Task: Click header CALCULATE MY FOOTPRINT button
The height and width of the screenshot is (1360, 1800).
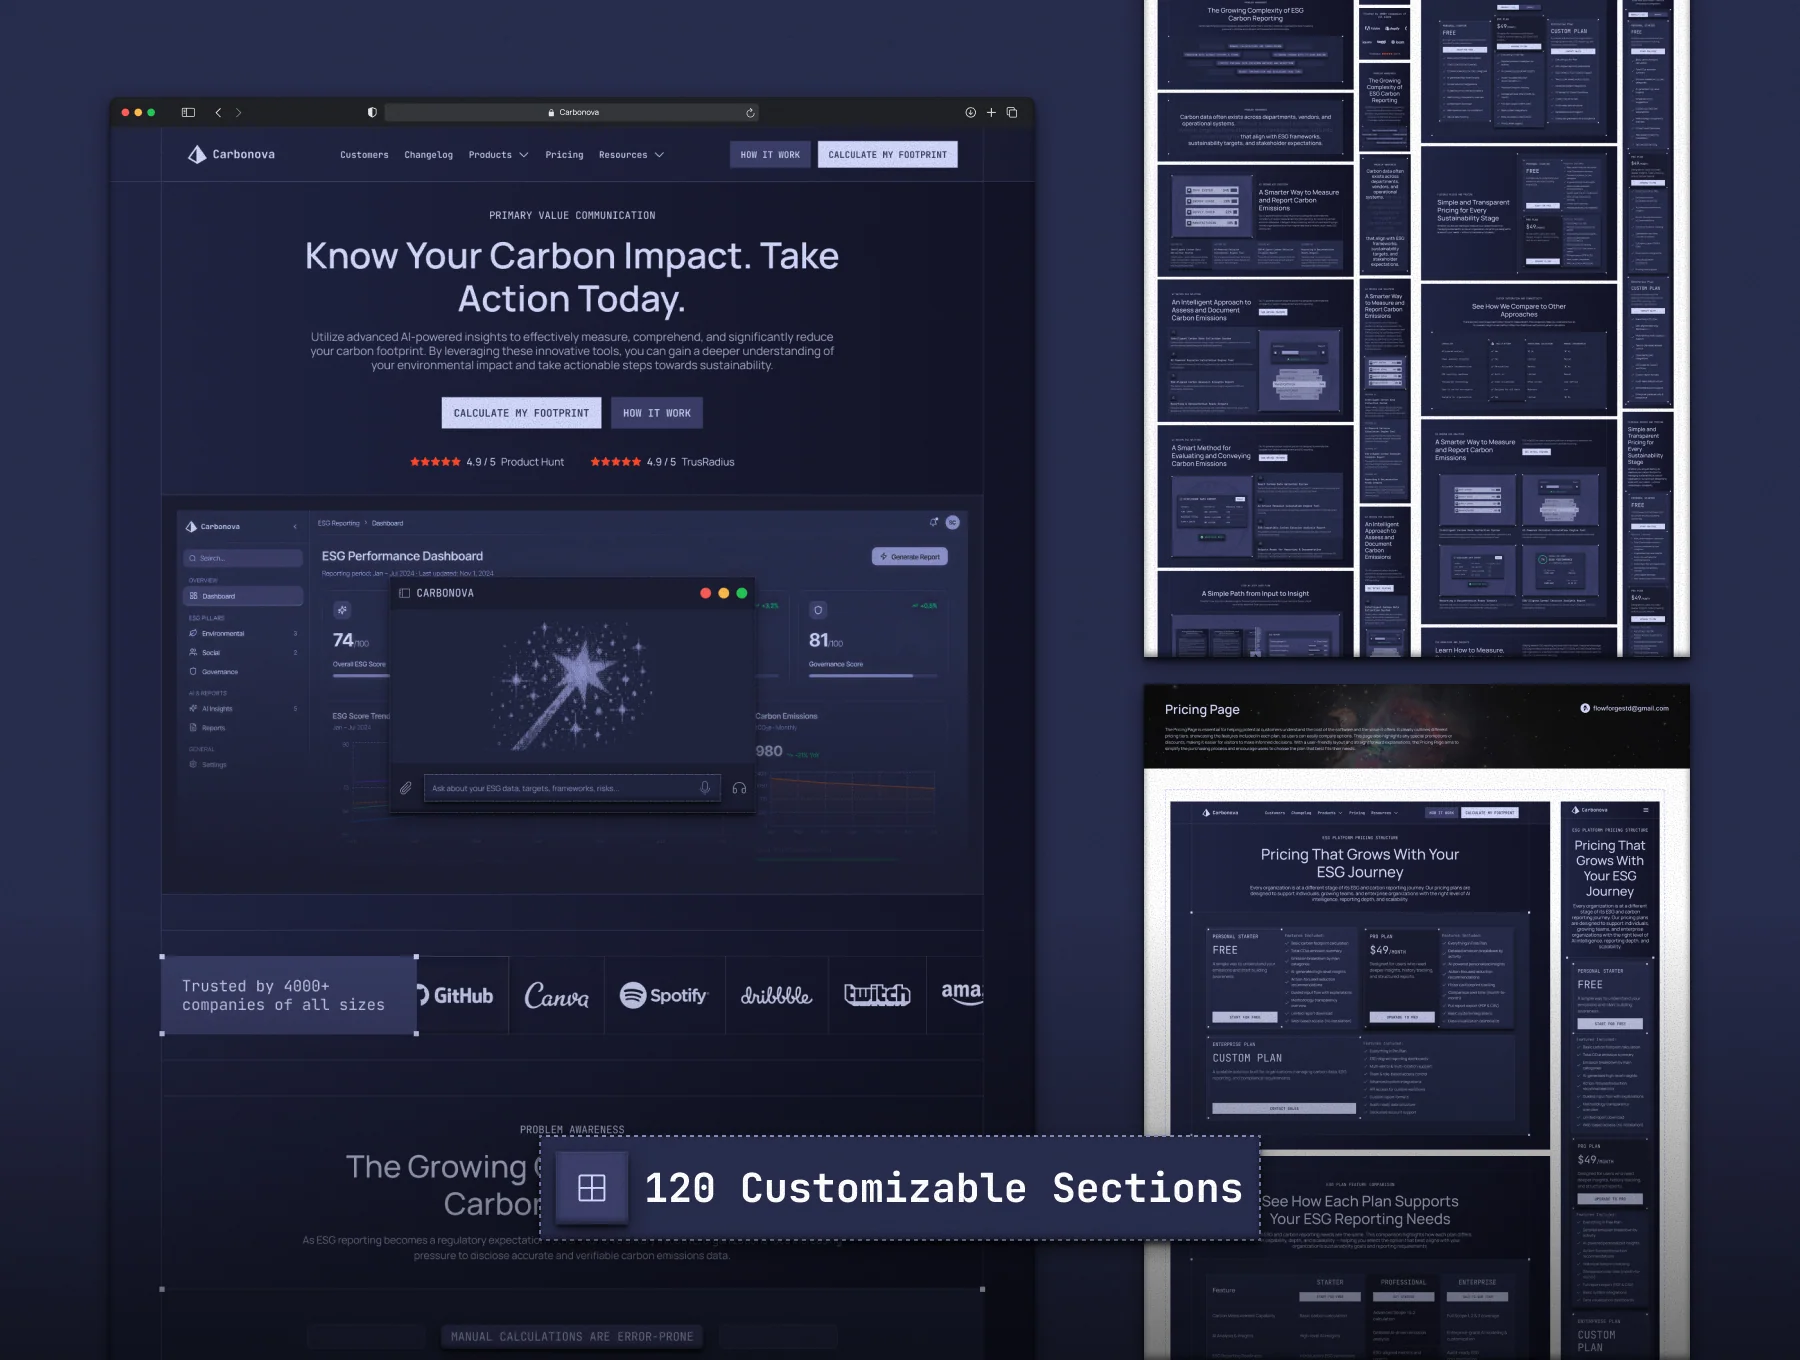Action: [x=887, y=154]
